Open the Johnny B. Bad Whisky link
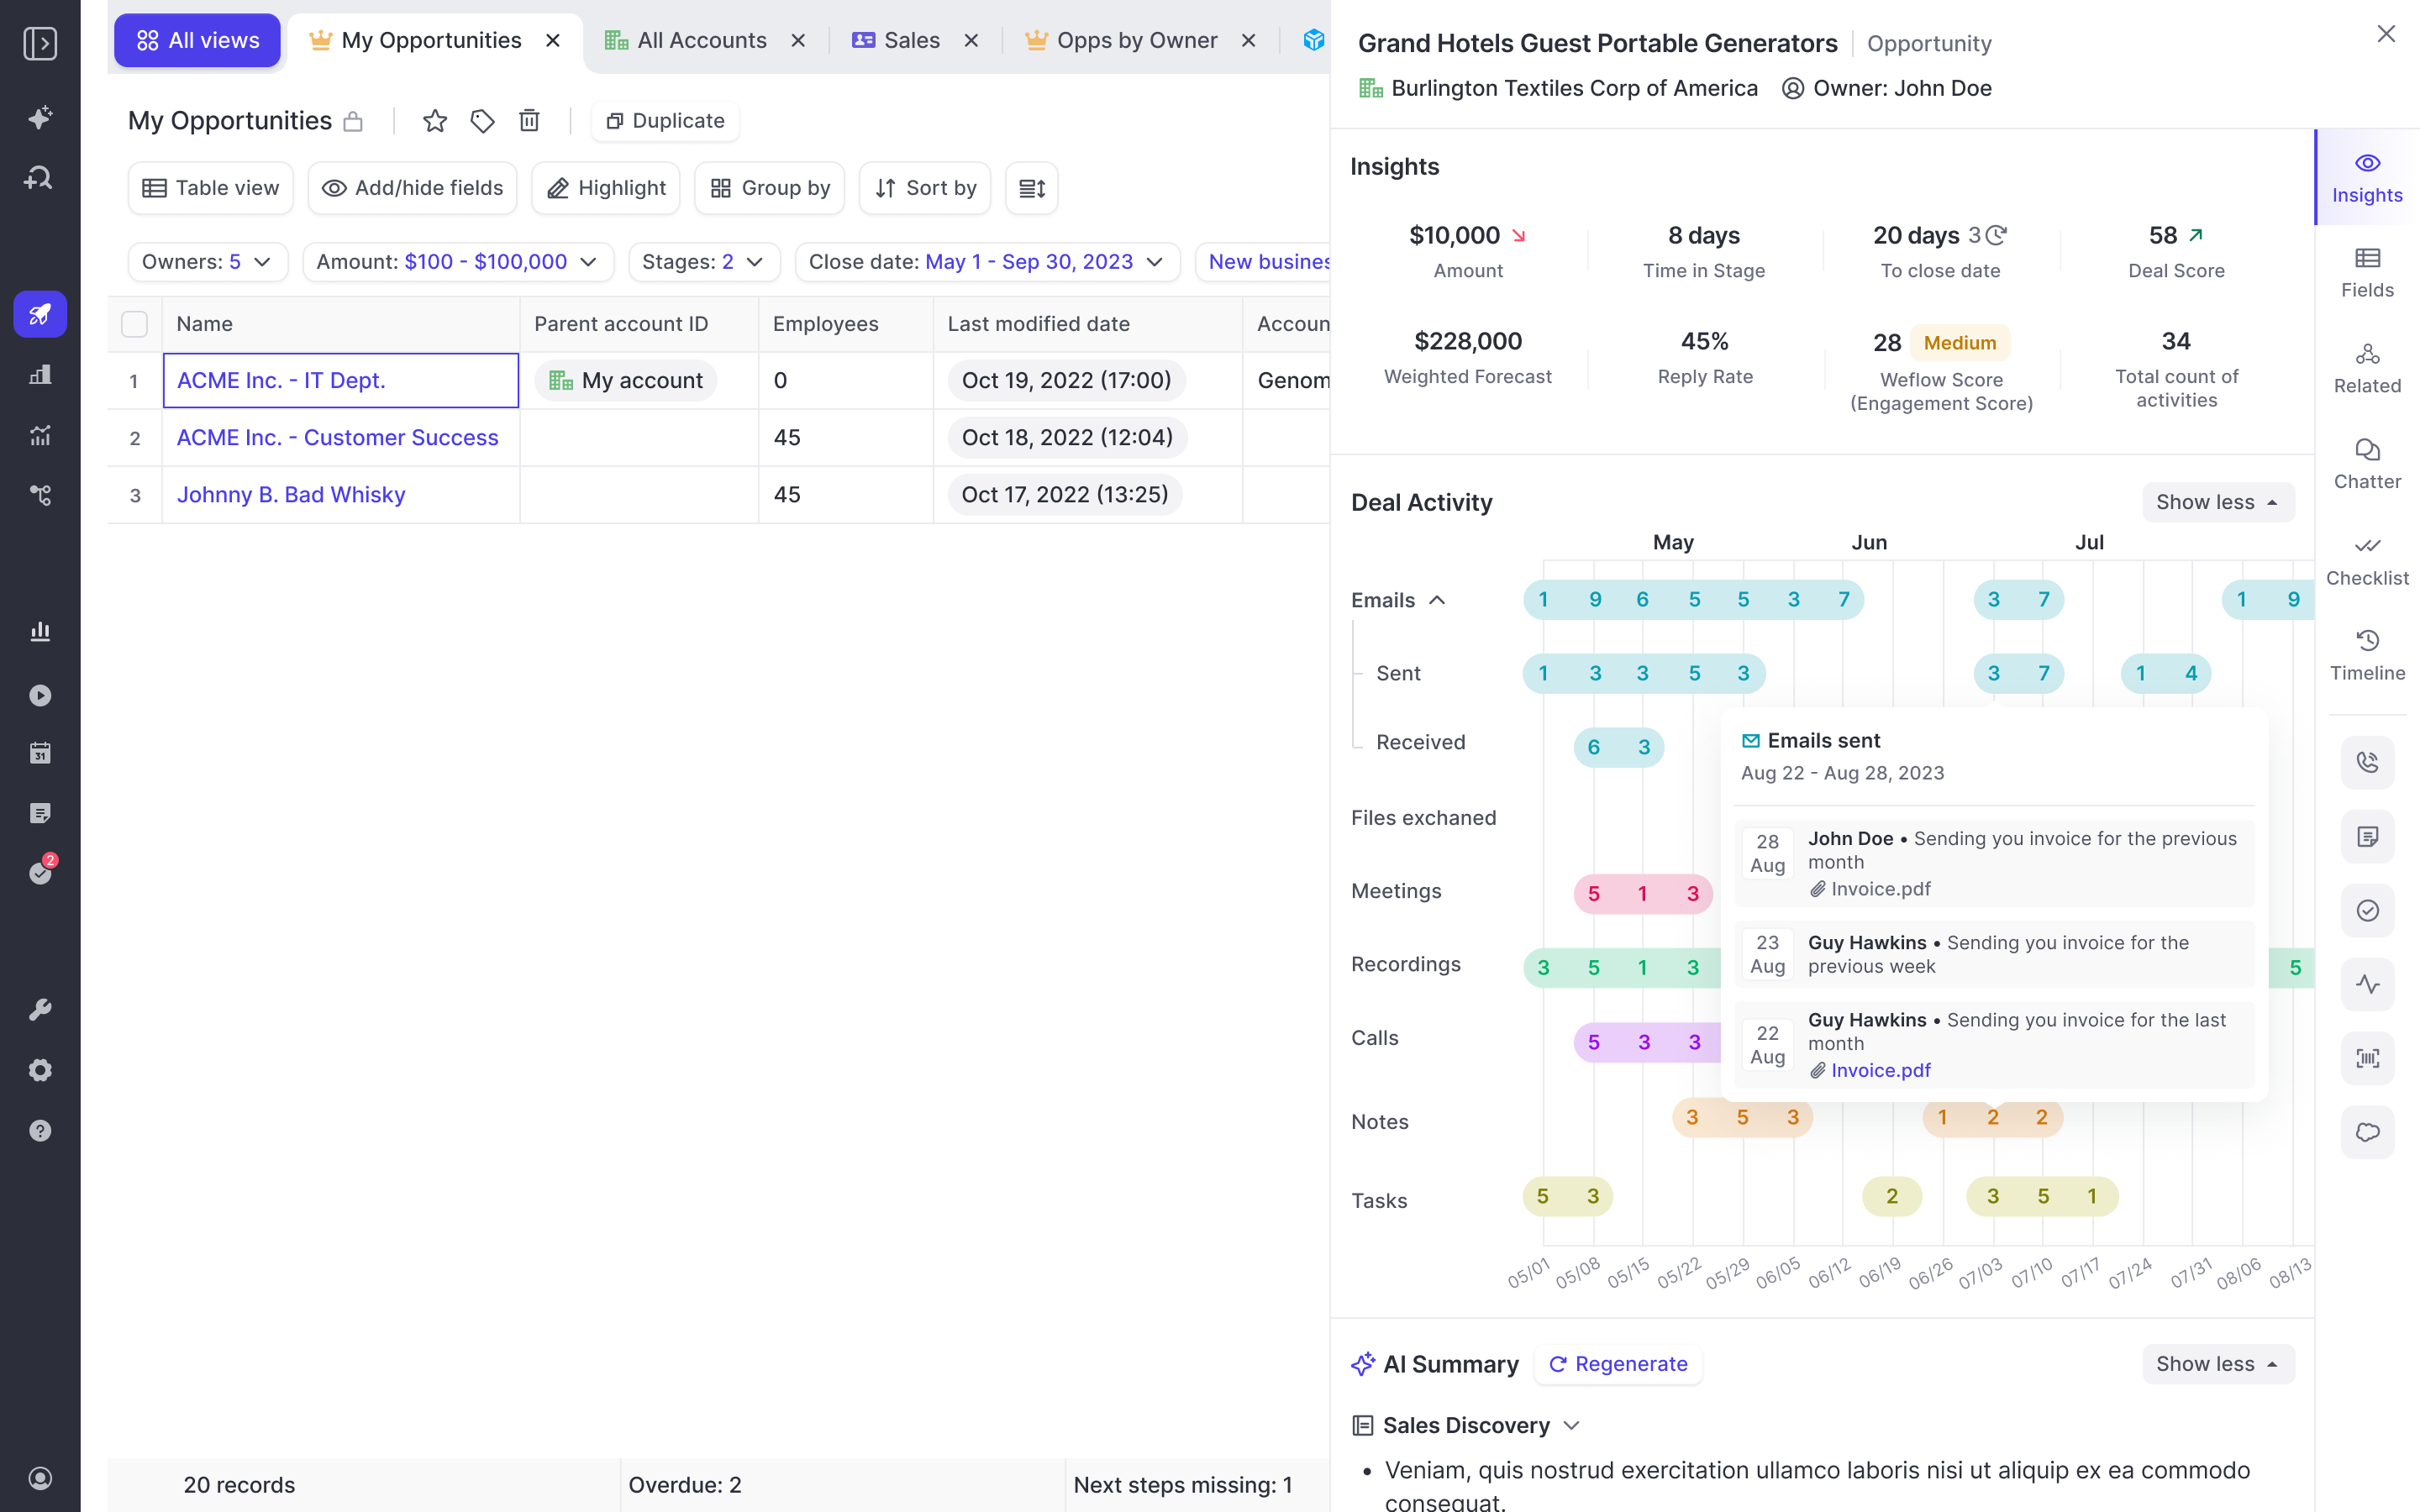 tap(291, 494)
